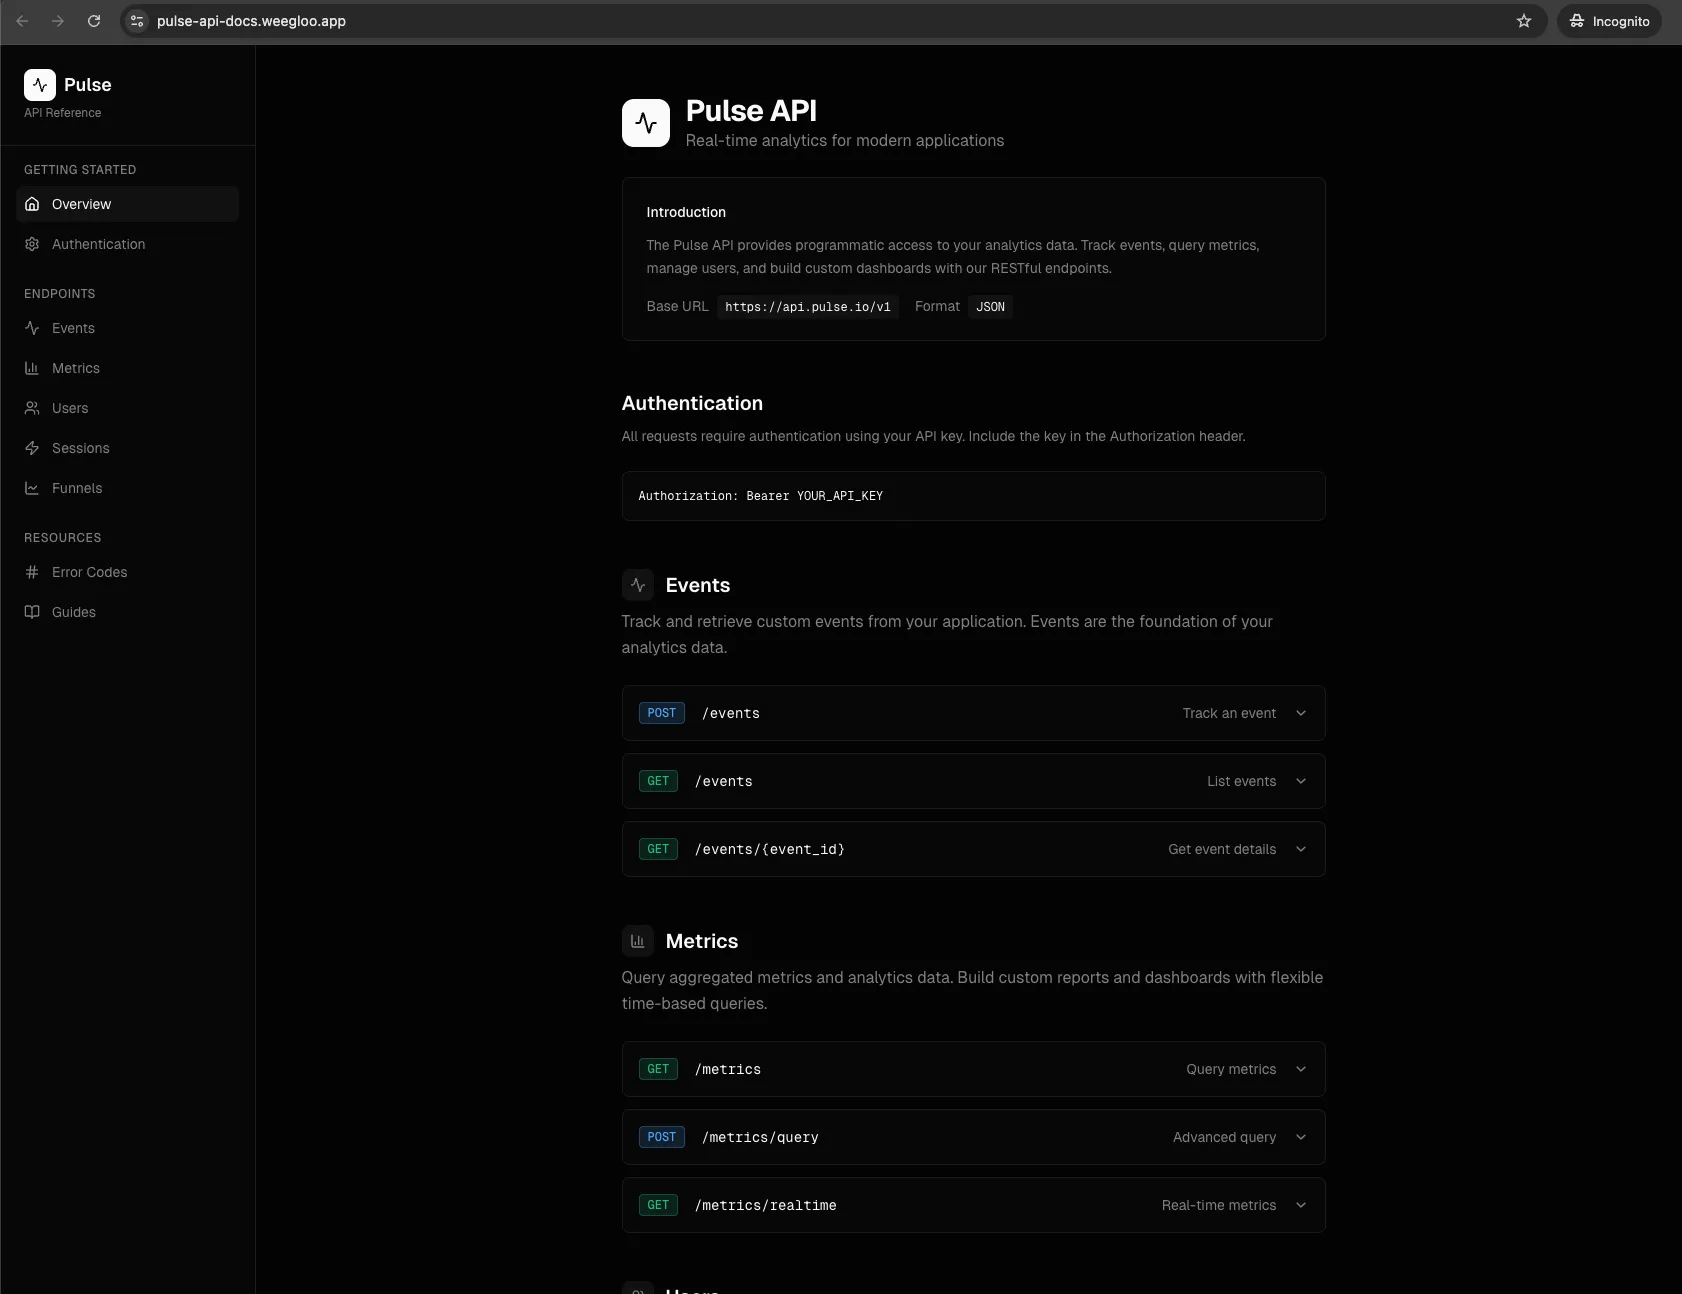Expand the GET /events List events chevron
The image size is (1682, 1294).
[x=1301, y=781]
